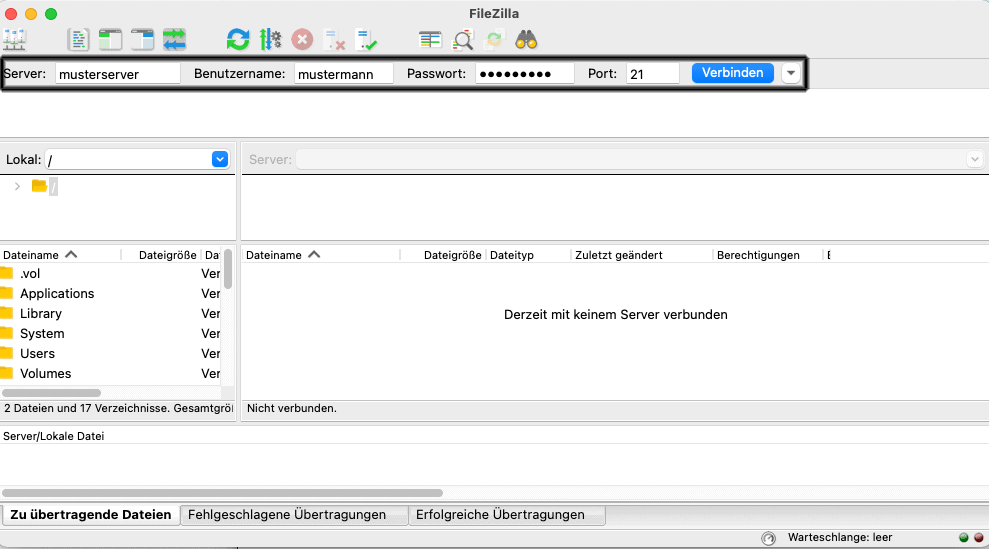The height and width of the screenshot is (549, 989).
Task: Click the Benutzername field with mustermann
Action: coord(344,74)
